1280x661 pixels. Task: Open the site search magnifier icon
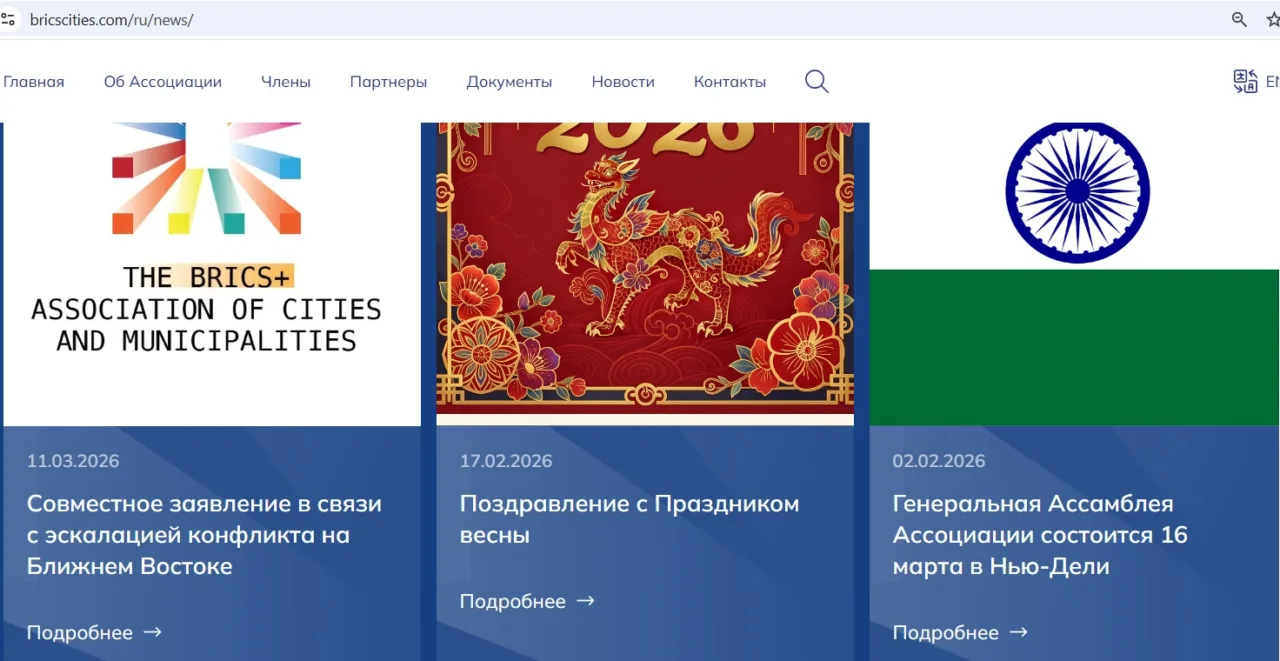816,81
